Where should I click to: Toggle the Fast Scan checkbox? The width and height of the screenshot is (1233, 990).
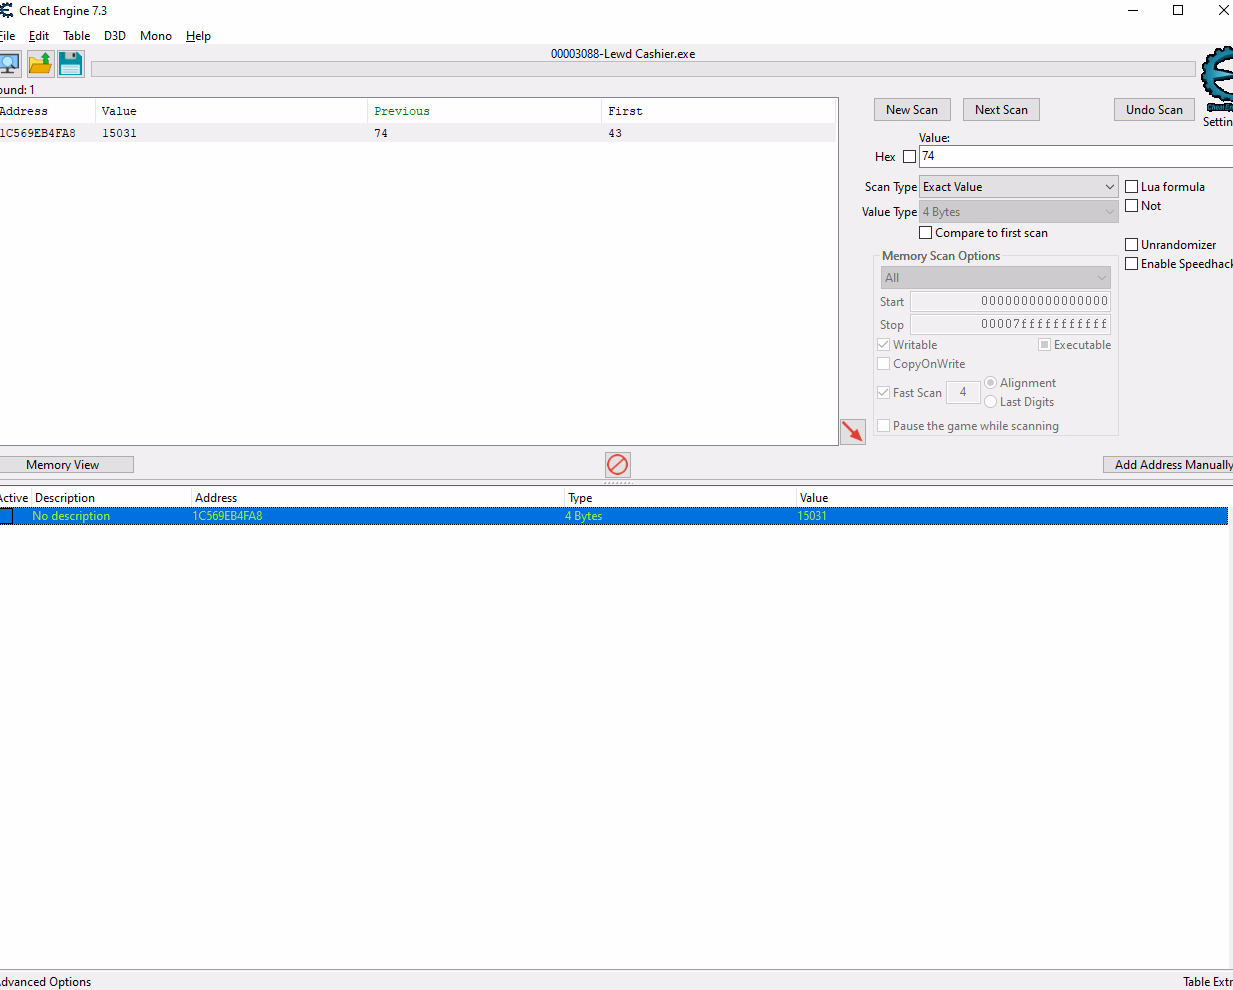coord(884,393)
